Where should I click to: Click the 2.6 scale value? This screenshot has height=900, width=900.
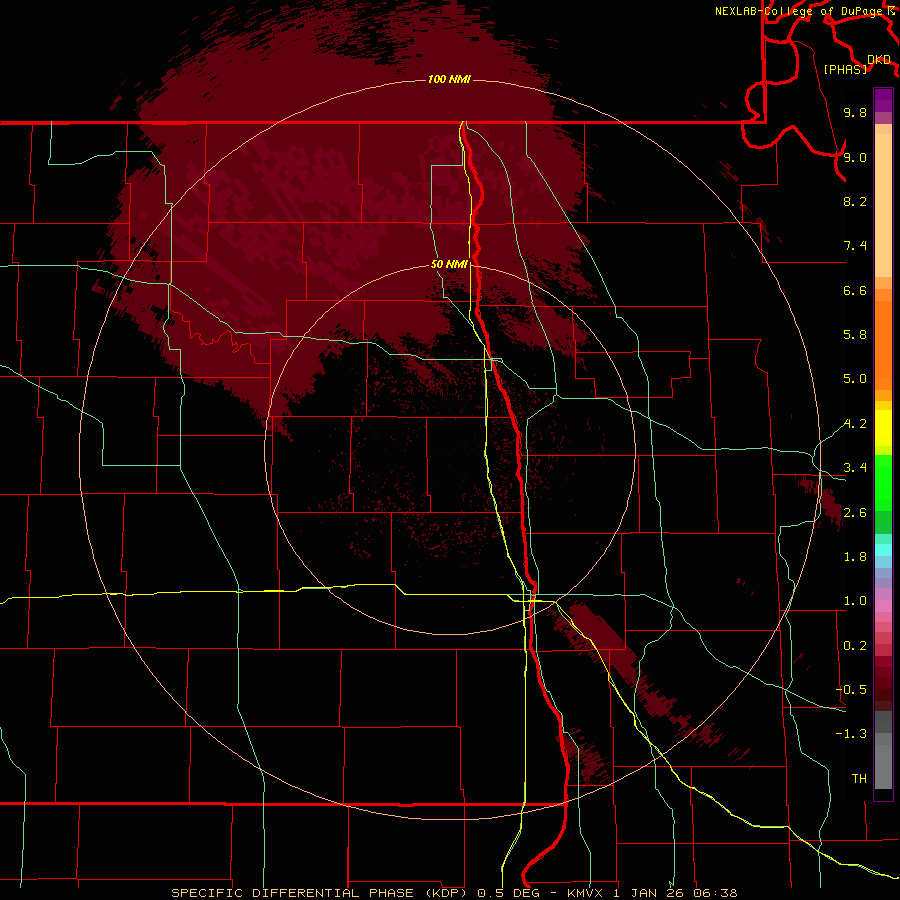855,512
